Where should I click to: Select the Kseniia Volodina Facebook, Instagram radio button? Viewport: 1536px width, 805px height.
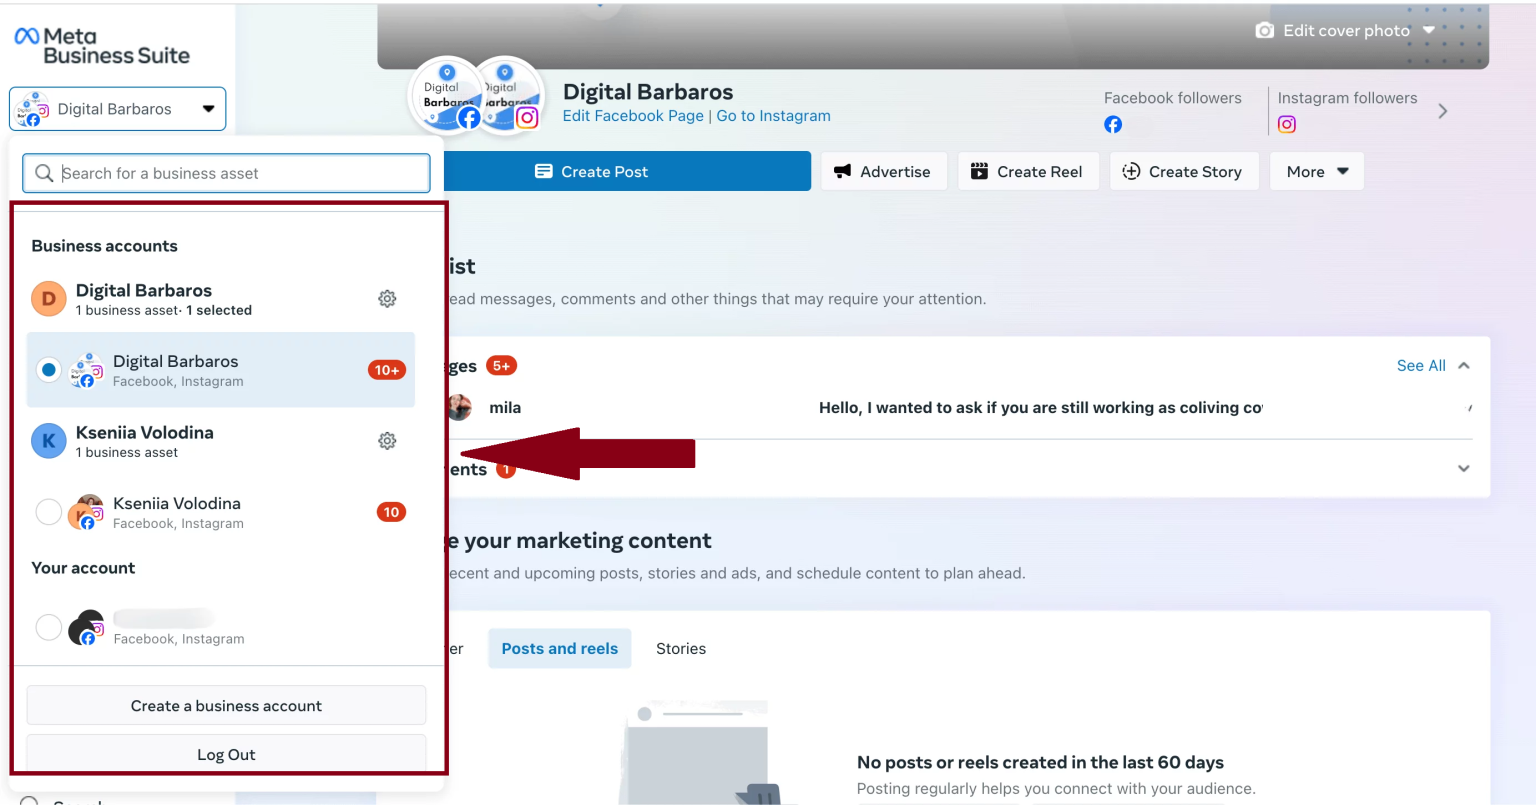(x=48, y=511)
